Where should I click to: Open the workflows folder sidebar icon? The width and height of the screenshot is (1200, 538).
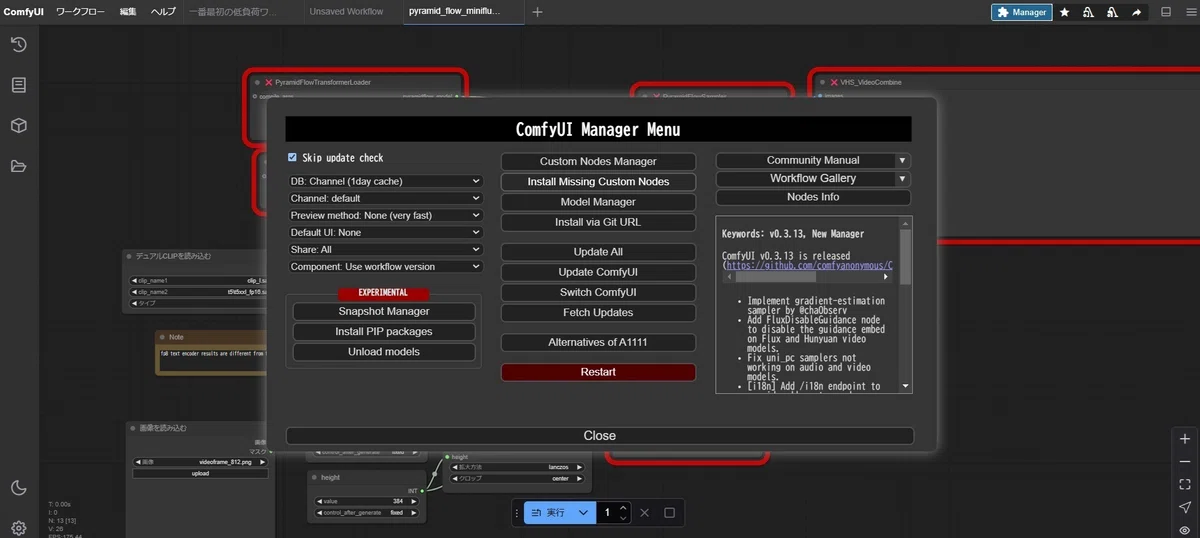(x=18, y=166)
